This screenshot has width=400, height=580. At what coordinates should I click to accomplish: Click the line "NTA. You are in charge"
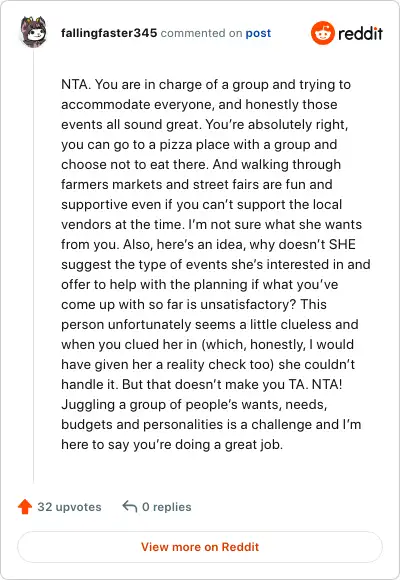point(206,85)
